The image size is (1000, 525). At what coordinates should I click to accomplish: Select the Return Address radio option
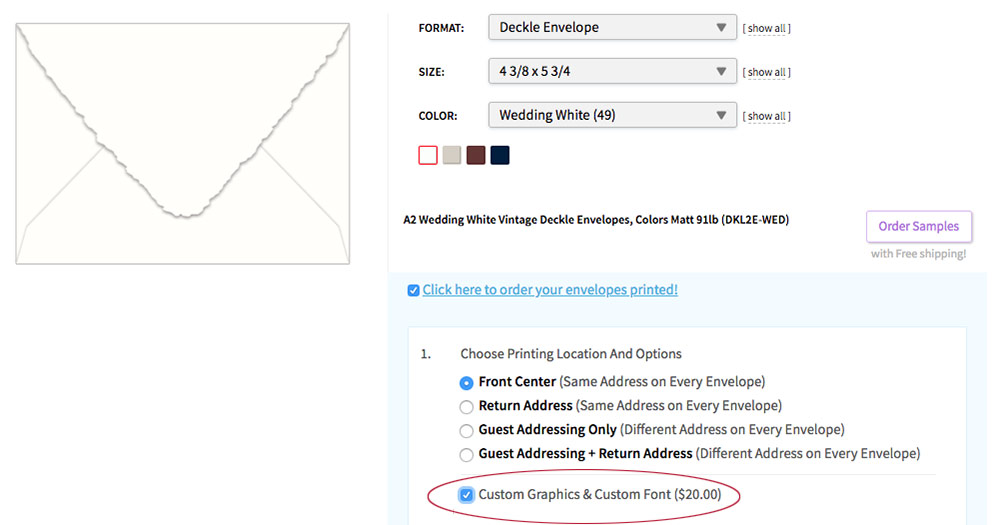(x=466, y=407)
